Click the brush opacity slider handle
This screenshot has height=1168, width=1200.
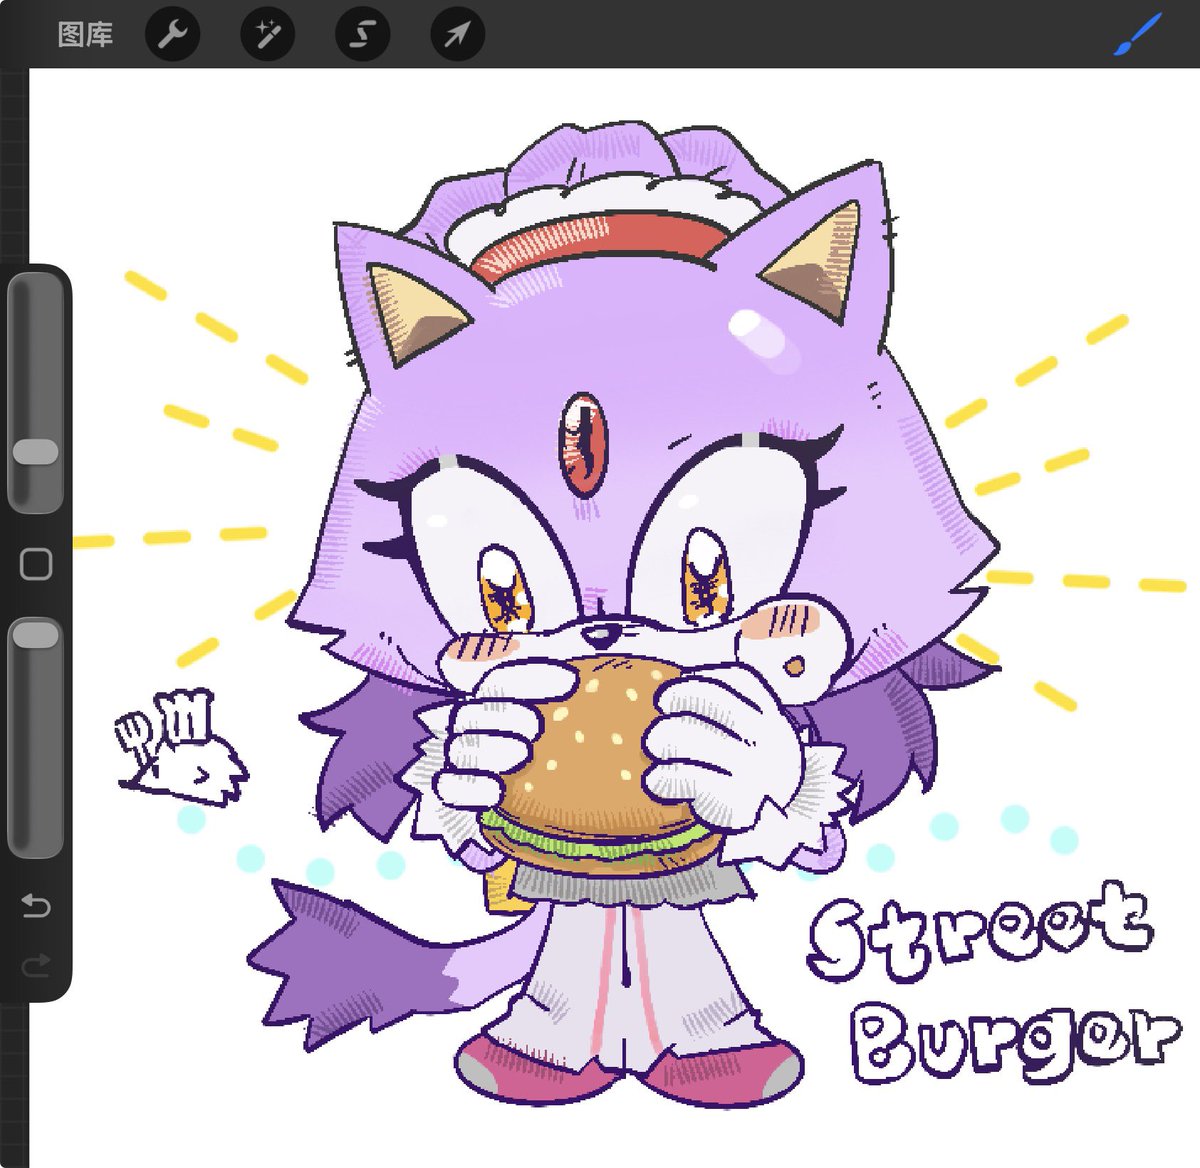pos(36,633)
